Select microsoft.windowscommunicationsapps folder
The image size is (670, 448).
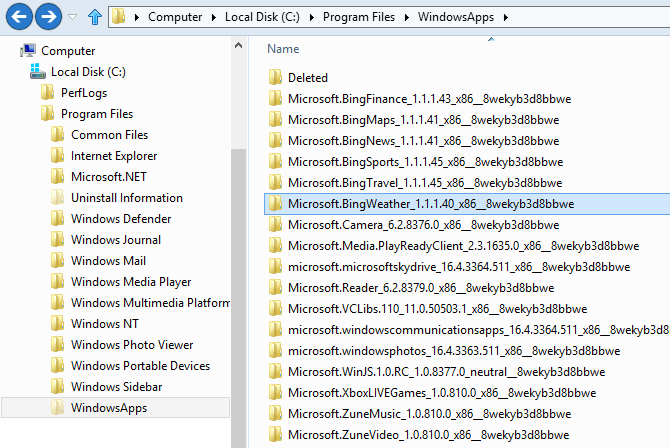tap(479, 329)
